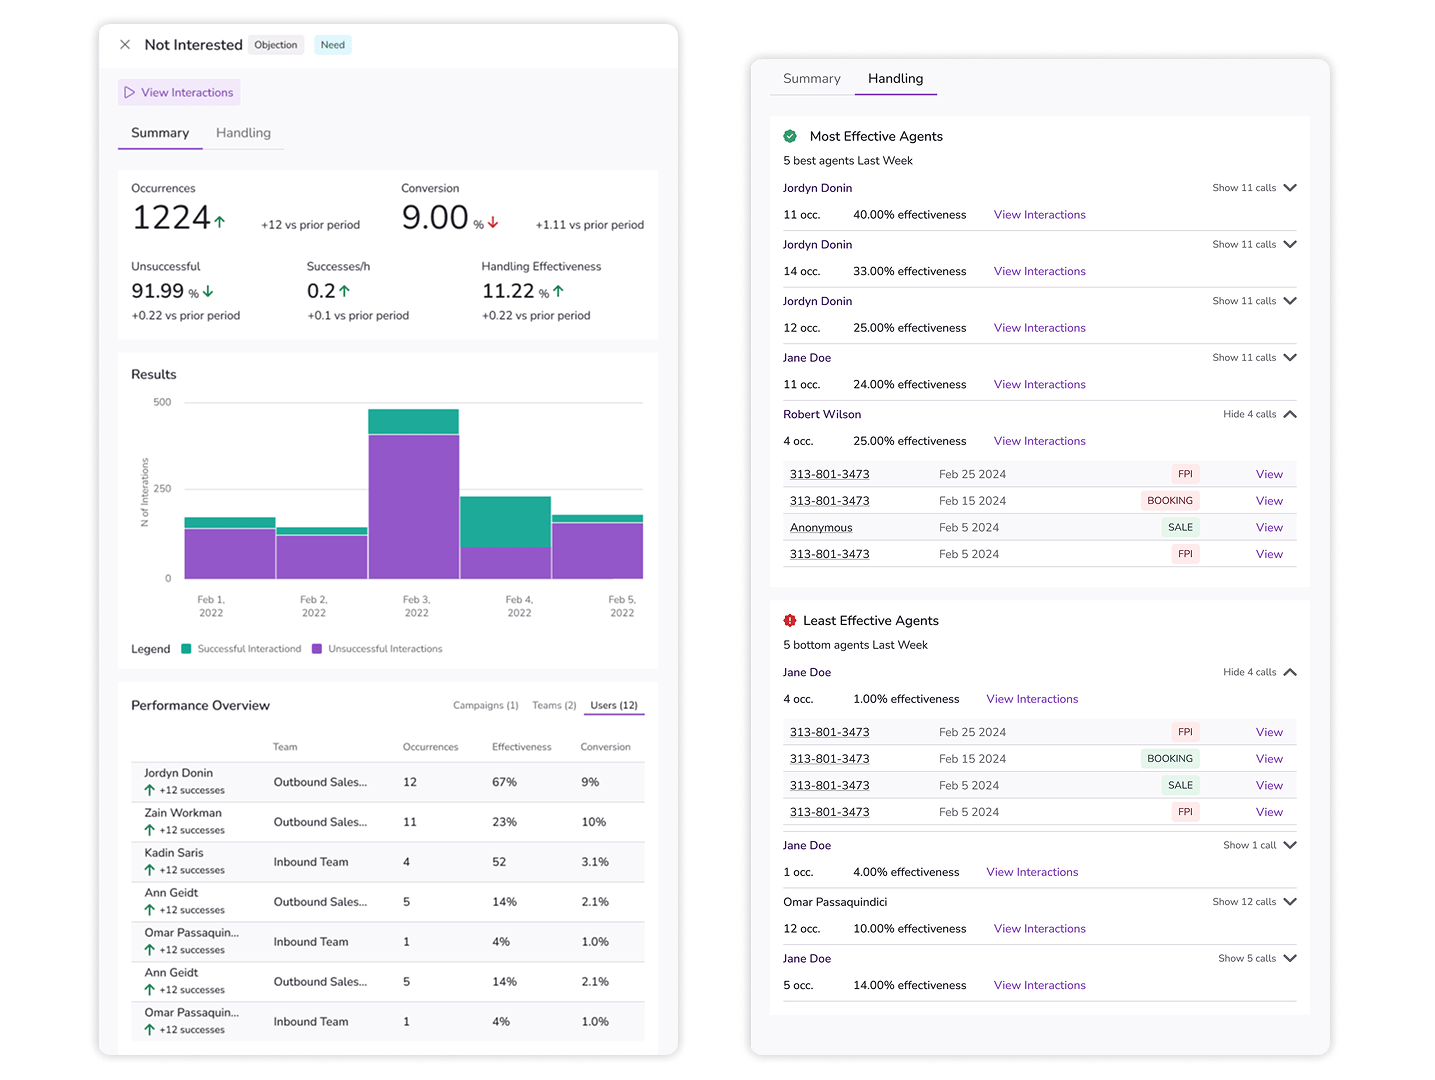Click the green checkmark badge beside Most Effective Agents
Viewport: 1435px width, 1080px height.
790,136
